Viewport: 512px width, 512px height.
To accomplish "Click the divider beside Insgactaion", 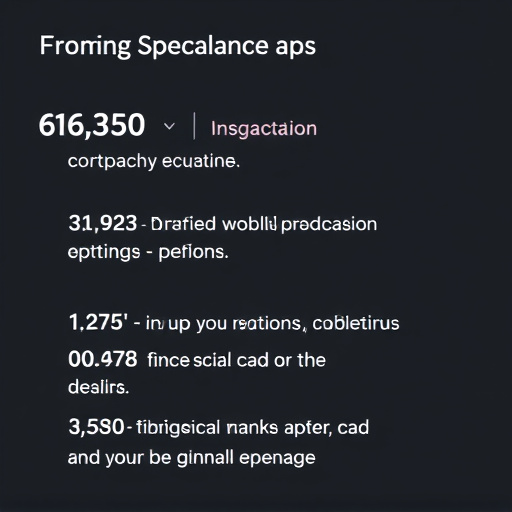I will (x=194, y=126).
